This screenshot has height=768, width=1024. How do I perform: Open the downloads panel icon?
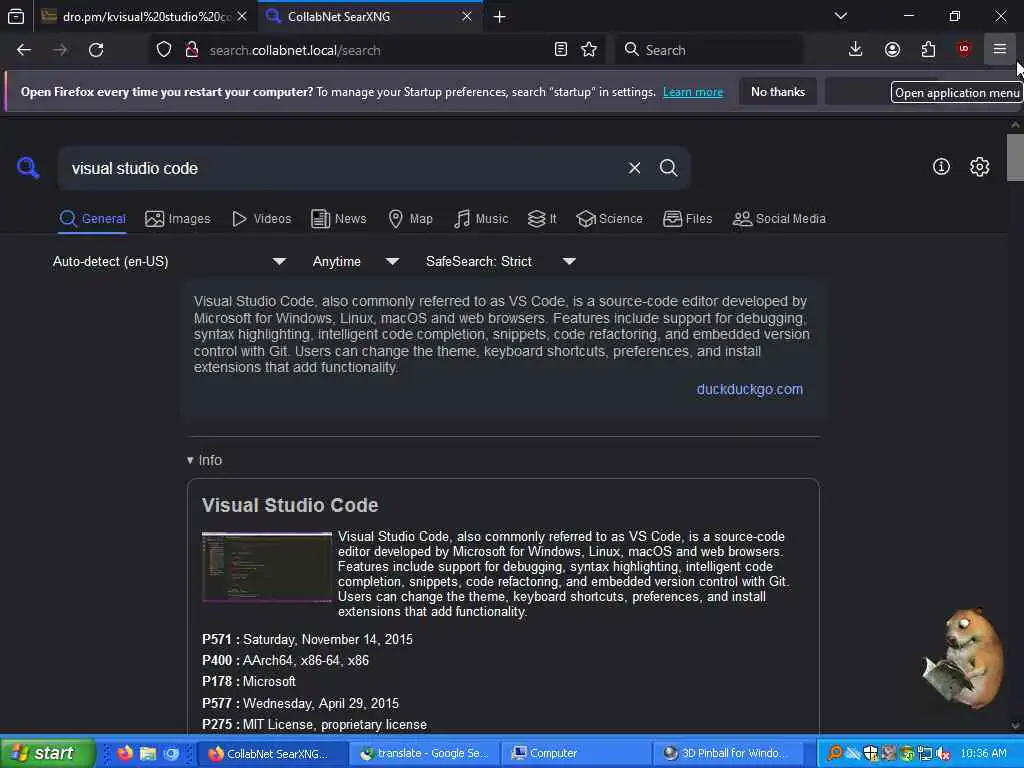coord(856,50)
